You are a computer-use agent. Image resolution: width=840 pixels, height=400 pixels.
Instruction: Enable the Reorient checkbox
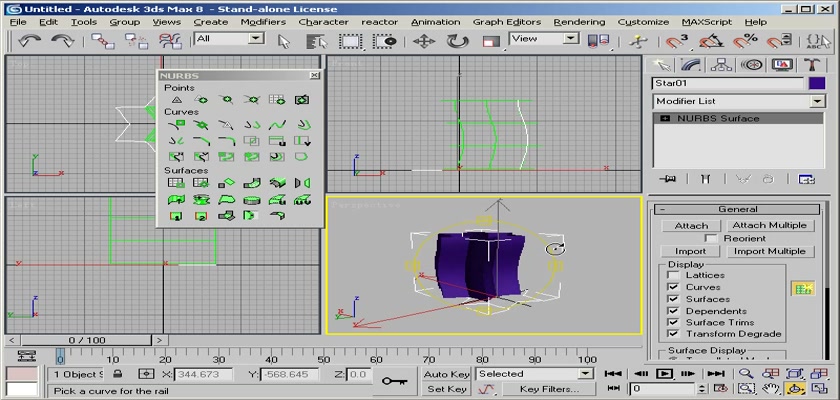click(711, 238)
